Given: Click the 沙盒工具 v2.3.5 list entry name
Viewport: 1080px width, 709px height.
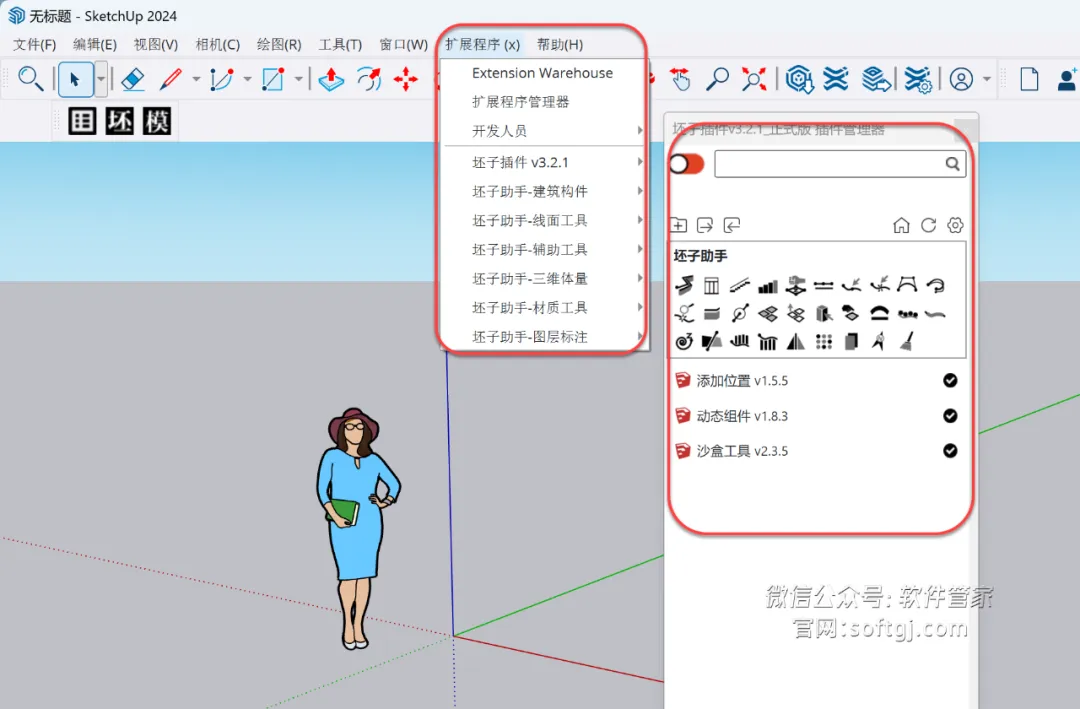Looking at the screenshot, I should [x=742, y=451].
